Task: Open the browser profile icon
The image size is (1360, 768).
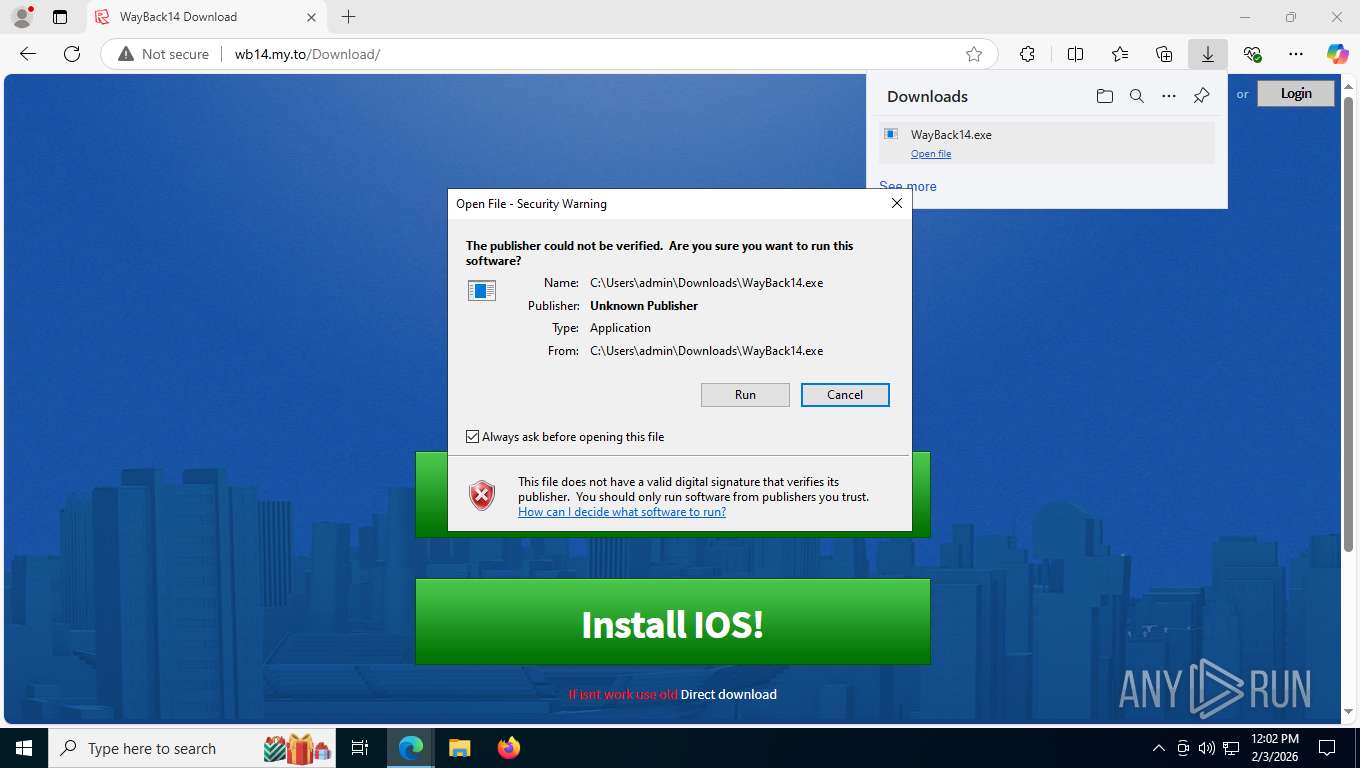Action: 22,17
